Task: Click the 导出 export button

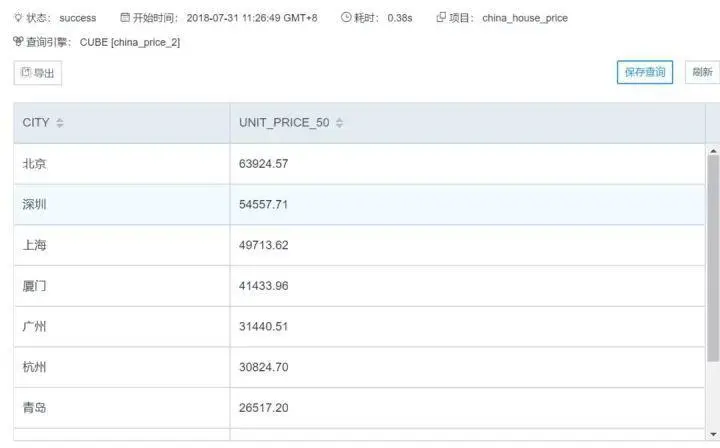Action: pos(38,73)
